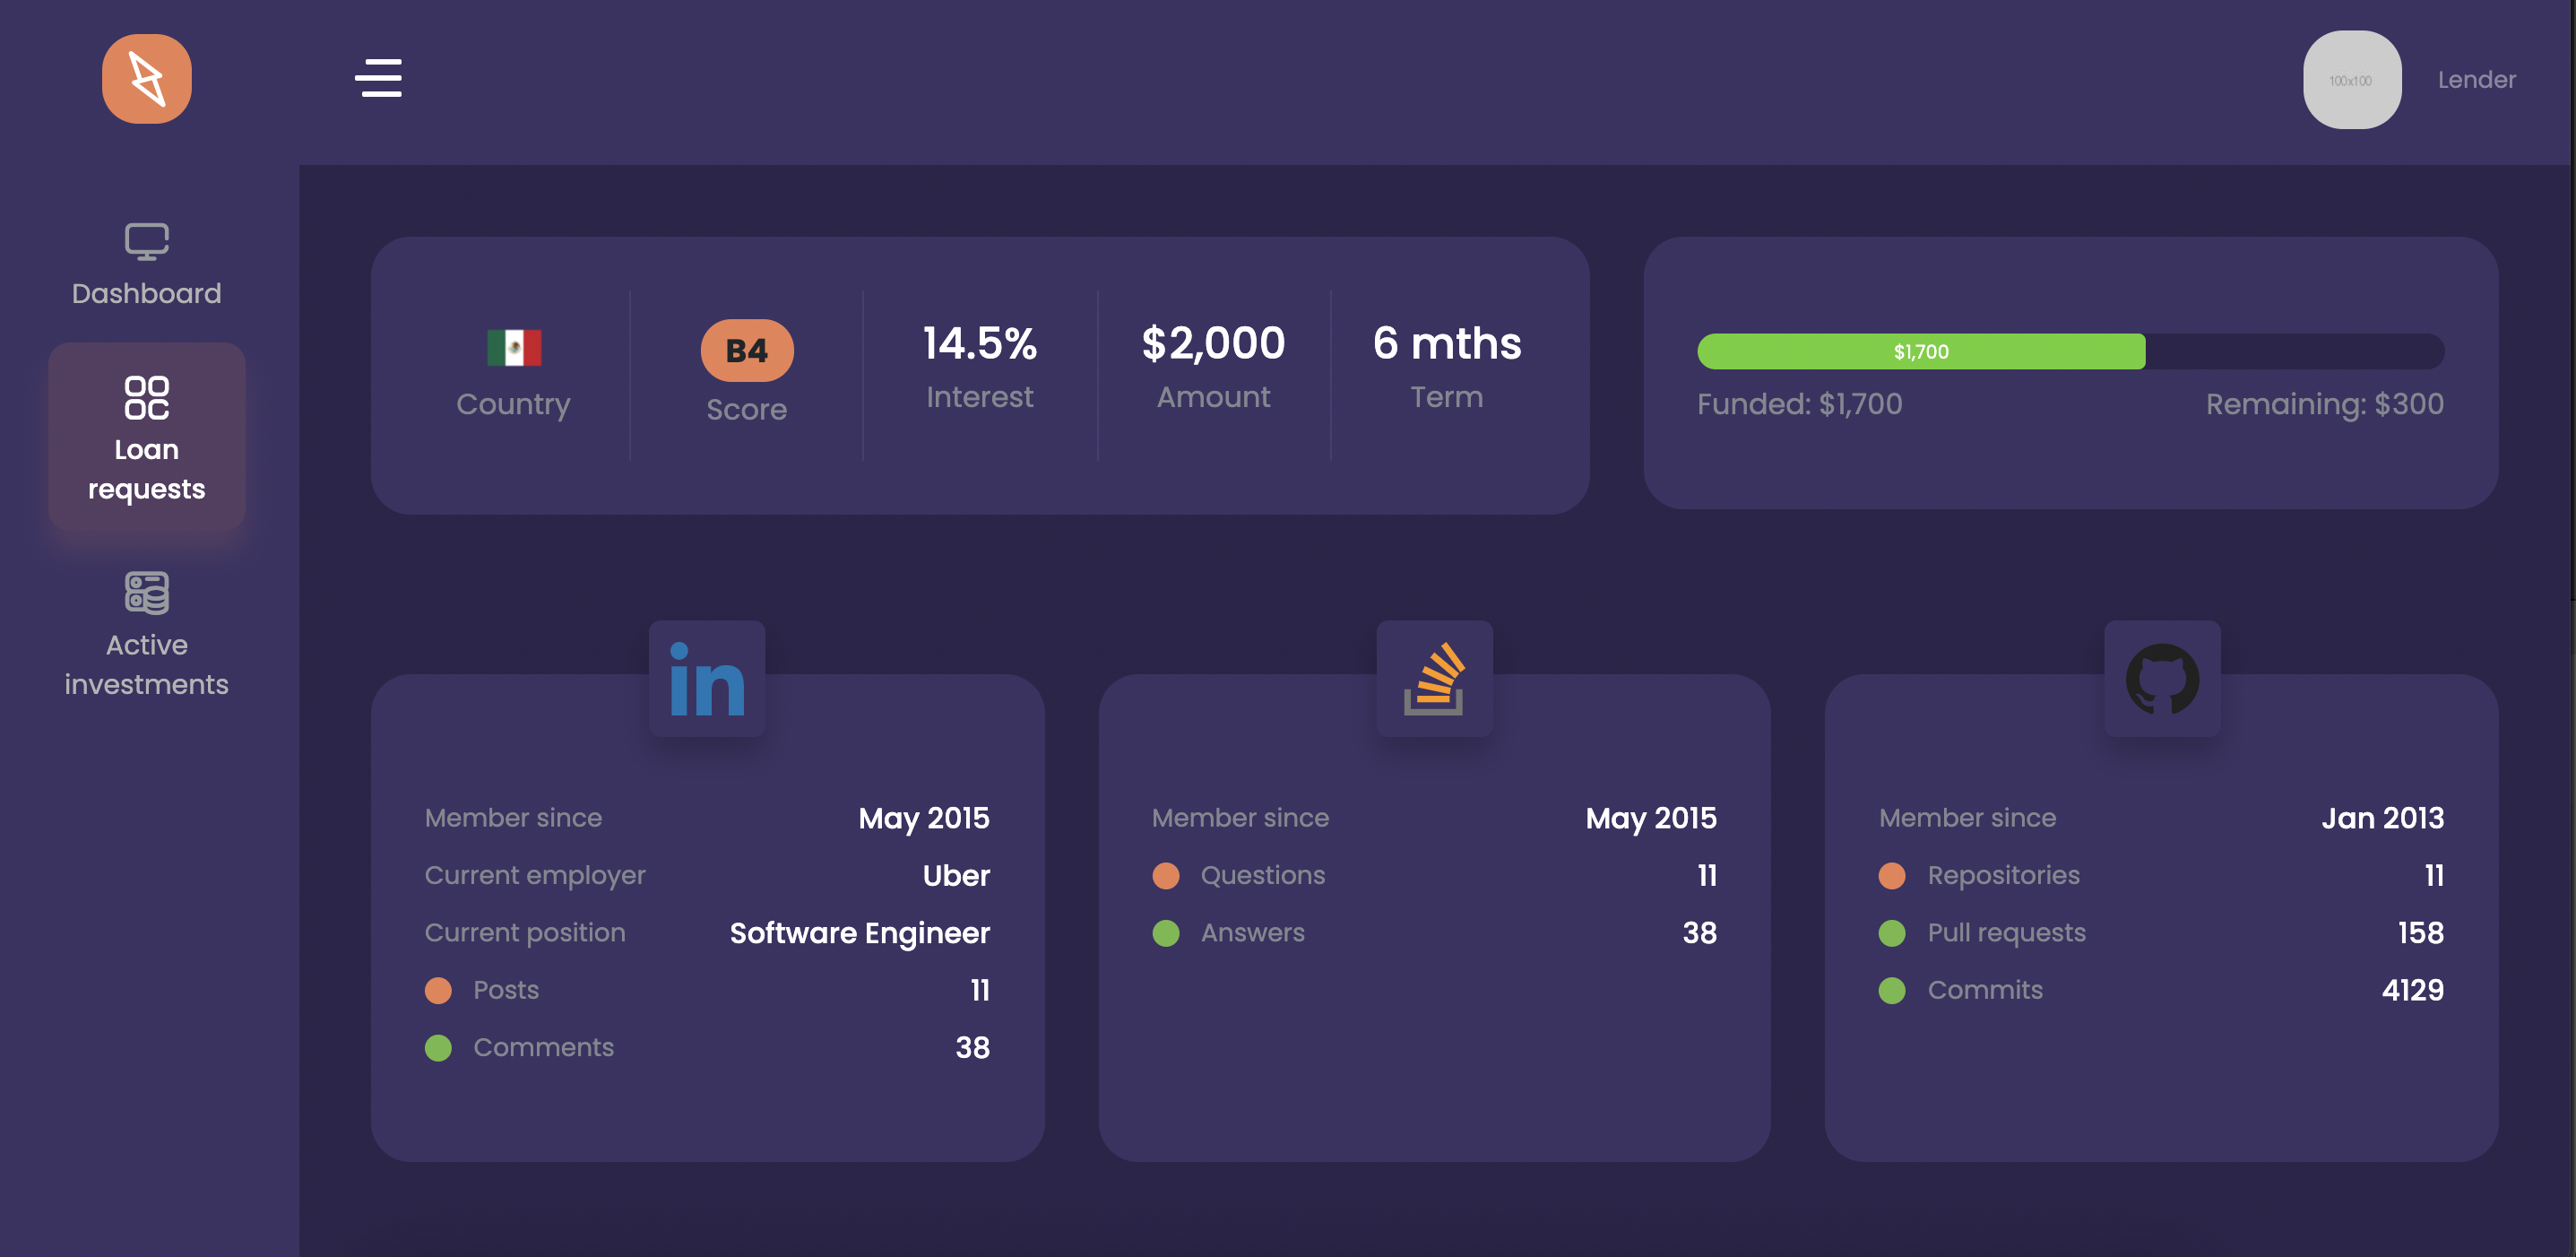2576x1257 pixels.
Task: Select the Loan requests grid icon
Action: (146, 397)
